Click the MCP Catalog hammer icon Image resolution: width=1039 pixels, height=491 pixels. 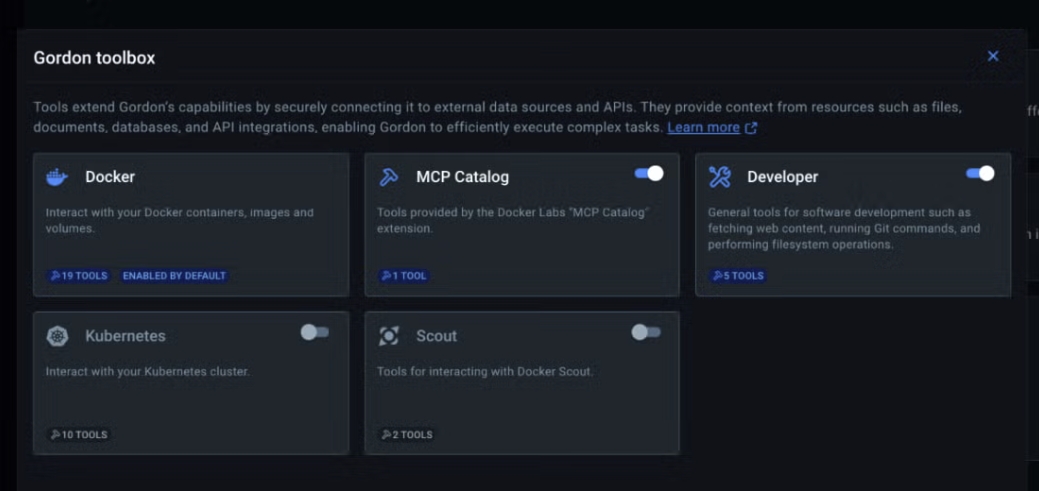coord(388,177)
